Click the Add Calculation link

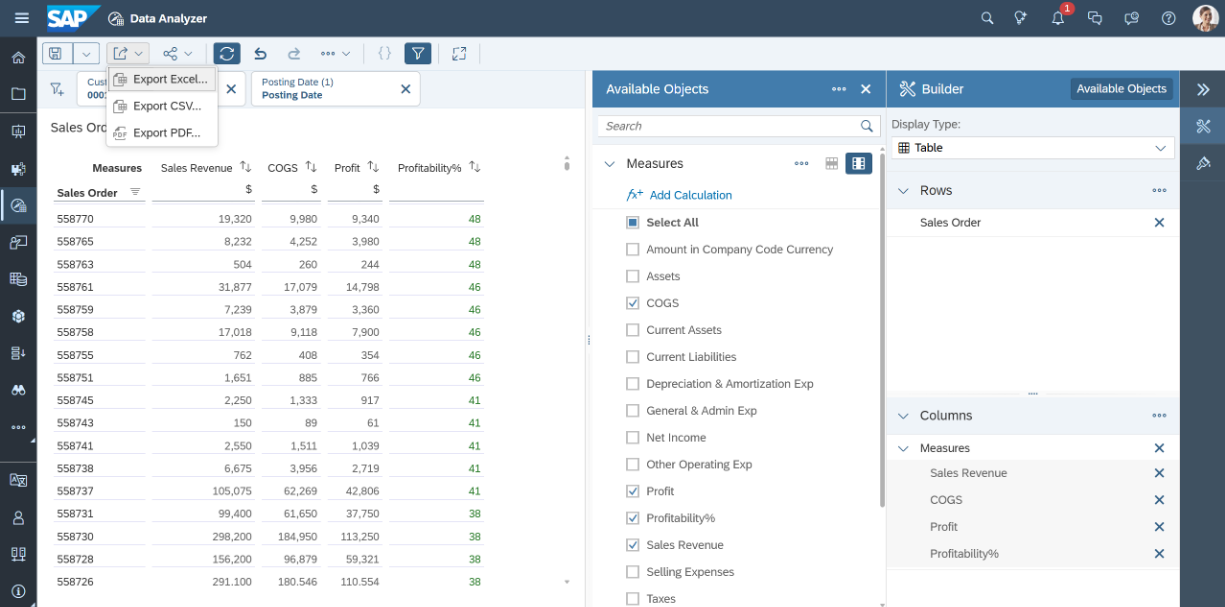(x=690, y=195)
